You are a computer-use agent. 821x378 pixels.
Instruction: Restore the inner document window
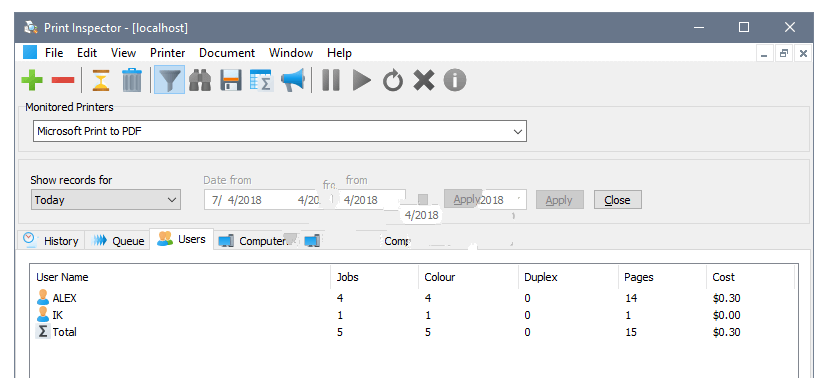(x=784, y=53)
